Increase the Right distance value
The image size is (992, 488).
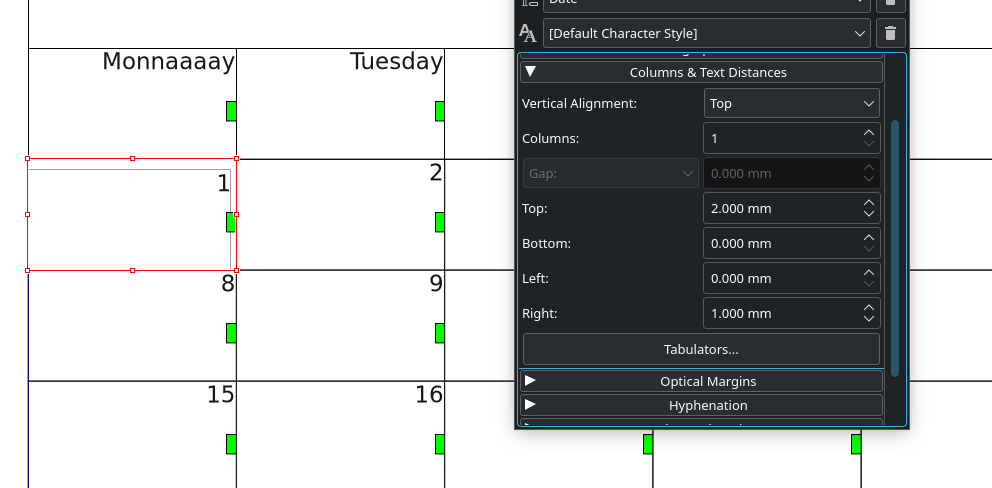[868, 307]
